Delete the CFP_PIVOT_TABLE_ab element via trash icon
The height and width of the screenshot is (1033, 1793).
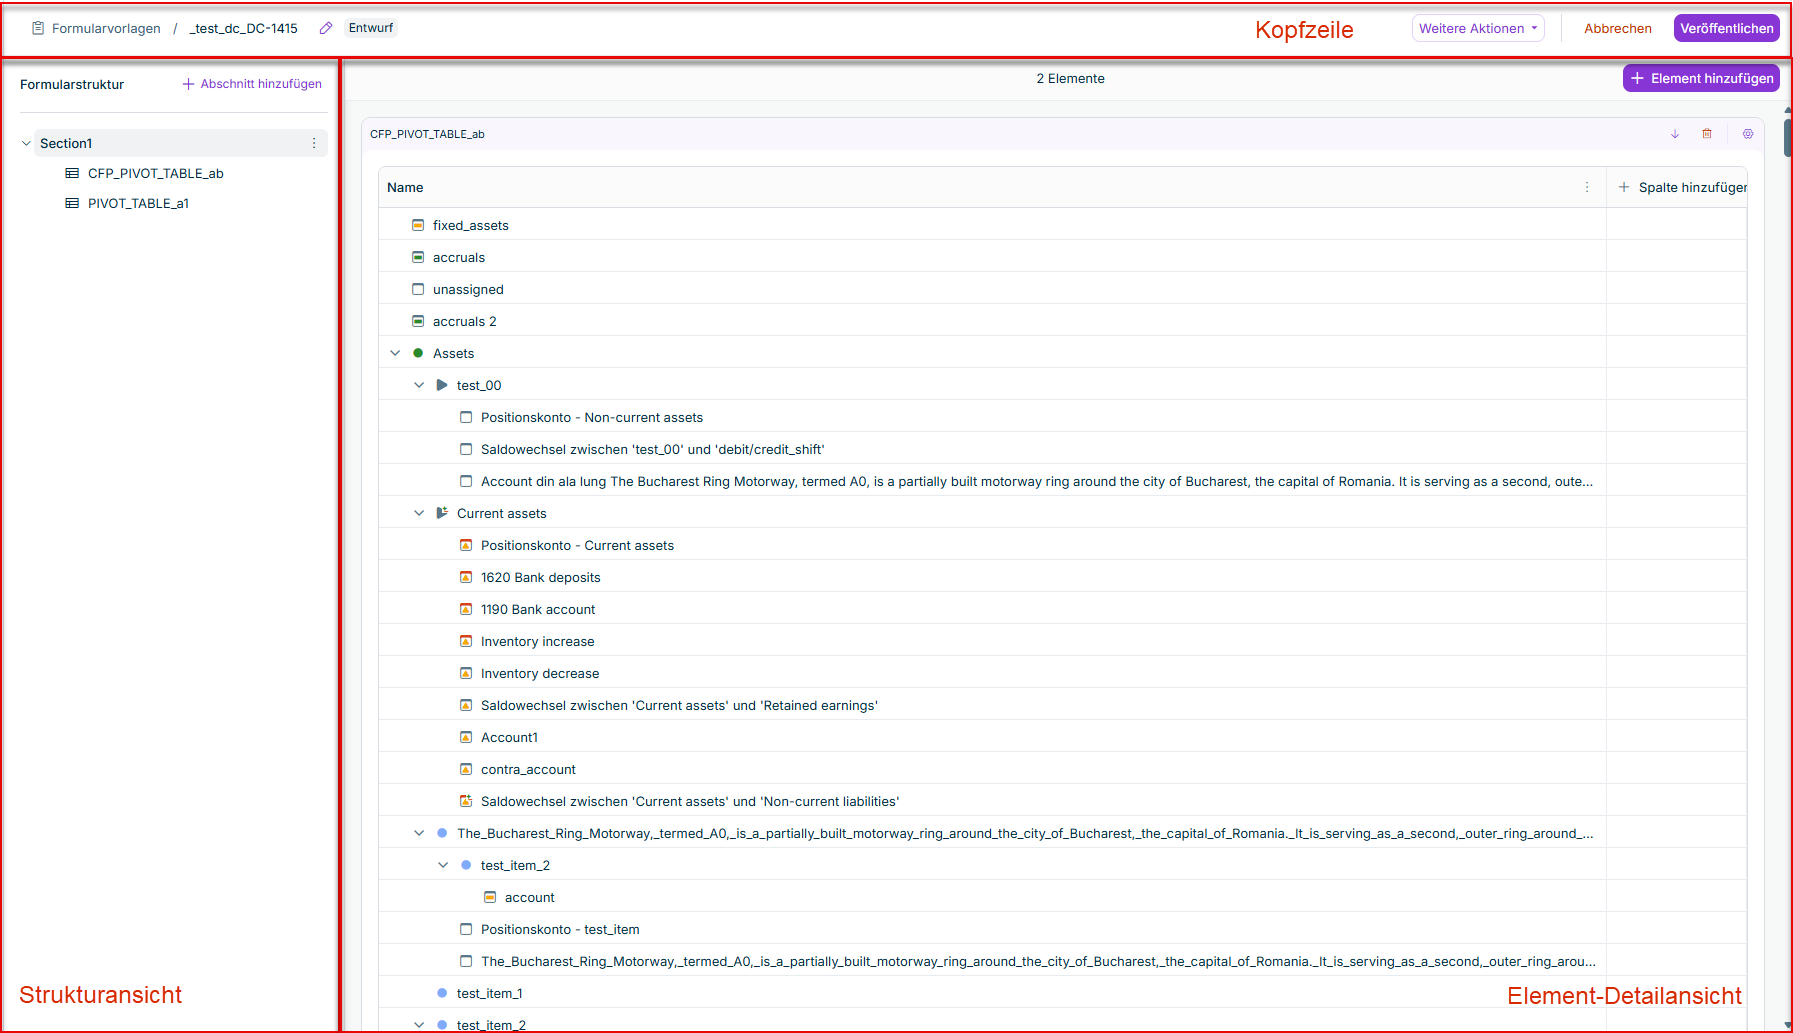[x=1707, y=134]
